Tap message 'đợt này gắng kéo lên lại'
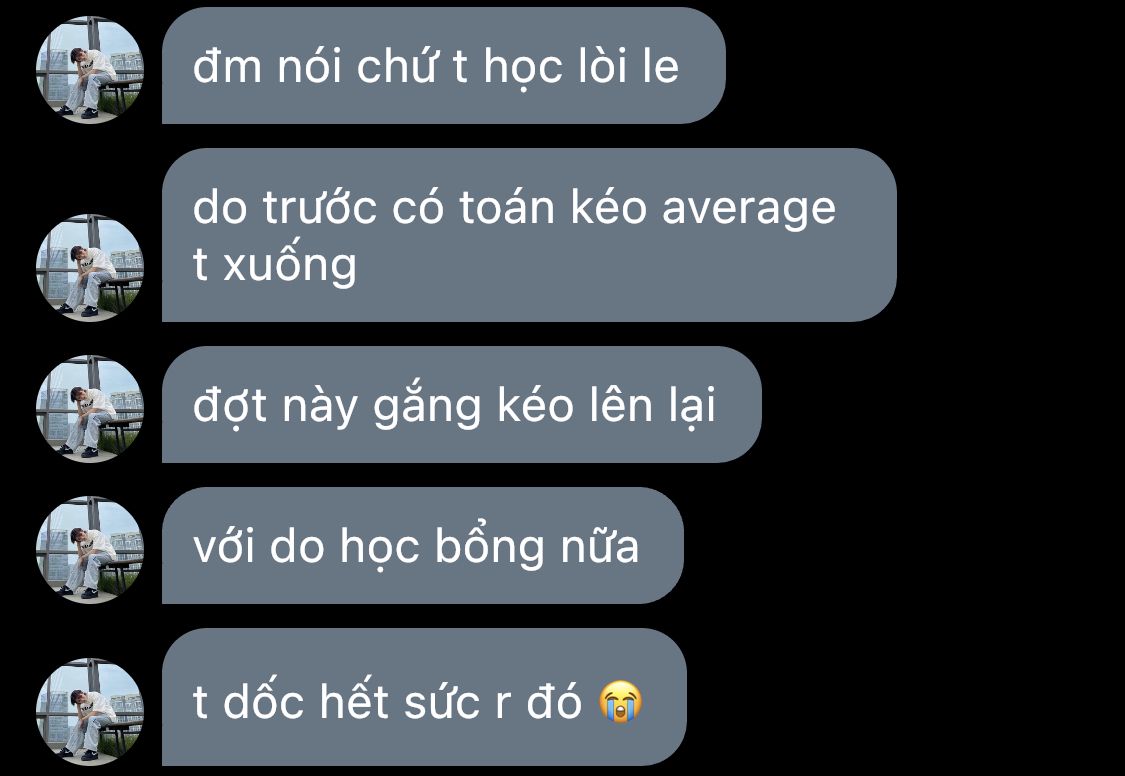 click(x=461, y=404)
